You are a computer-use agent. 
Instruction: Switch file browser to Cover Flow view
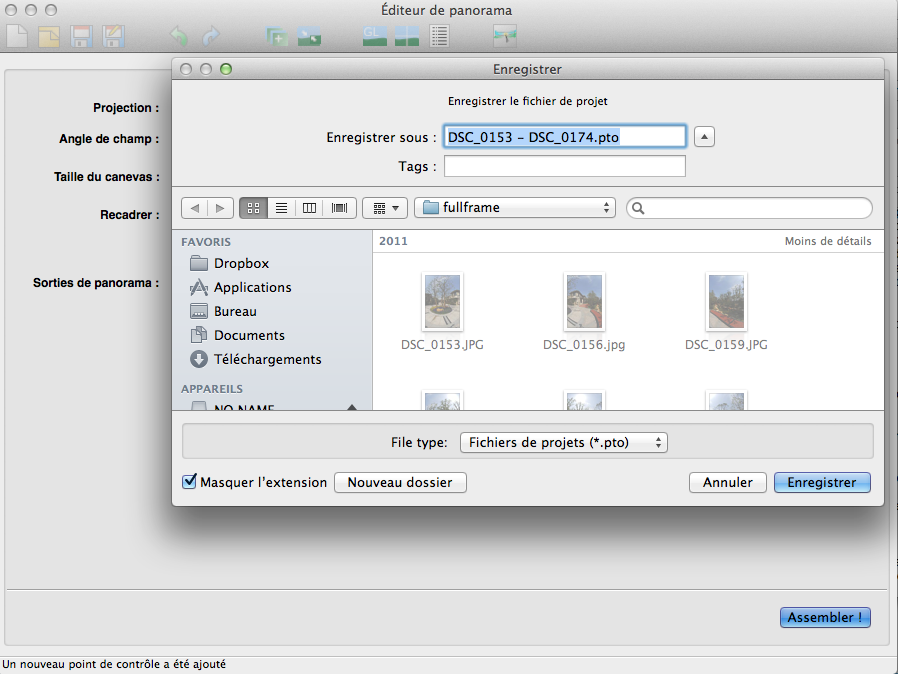[339, 208]
